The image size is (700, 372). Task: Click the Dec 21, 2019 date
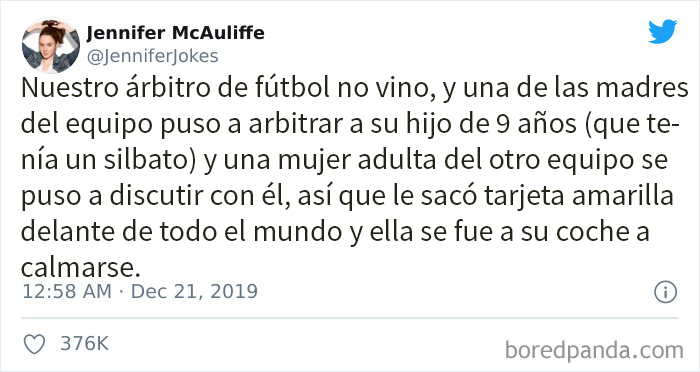(194, 292)
